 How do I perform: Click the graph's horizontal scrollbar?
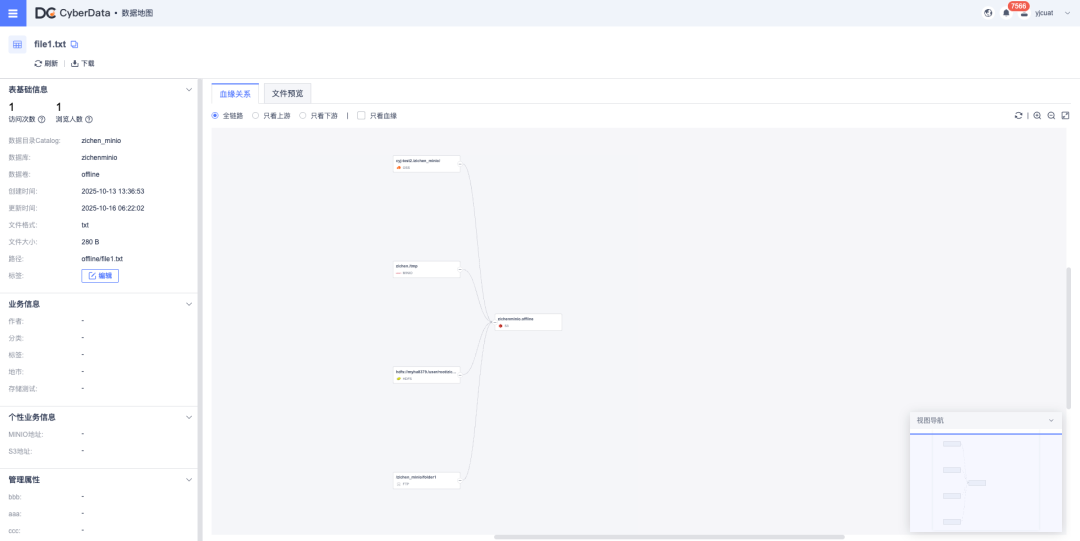[669, 537]
